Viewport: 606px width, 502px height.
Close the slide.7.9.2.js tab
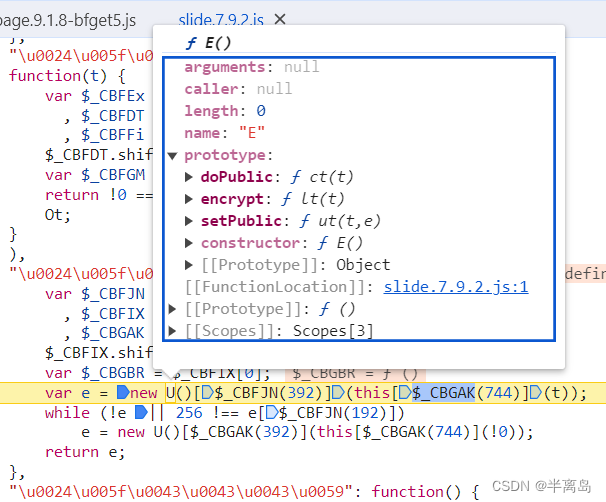tap(280, 19)
